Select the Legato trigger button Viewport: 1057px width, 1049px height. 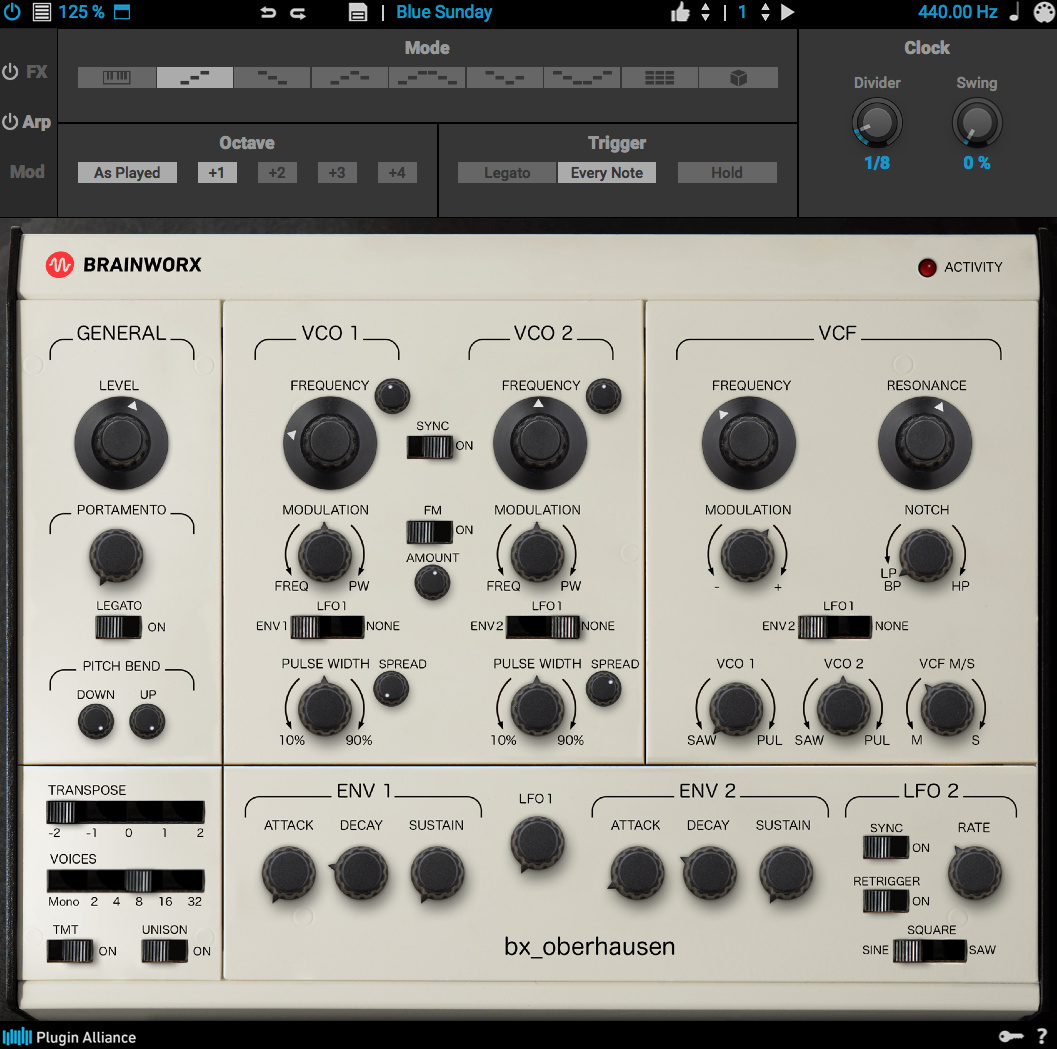pos(507,173)
